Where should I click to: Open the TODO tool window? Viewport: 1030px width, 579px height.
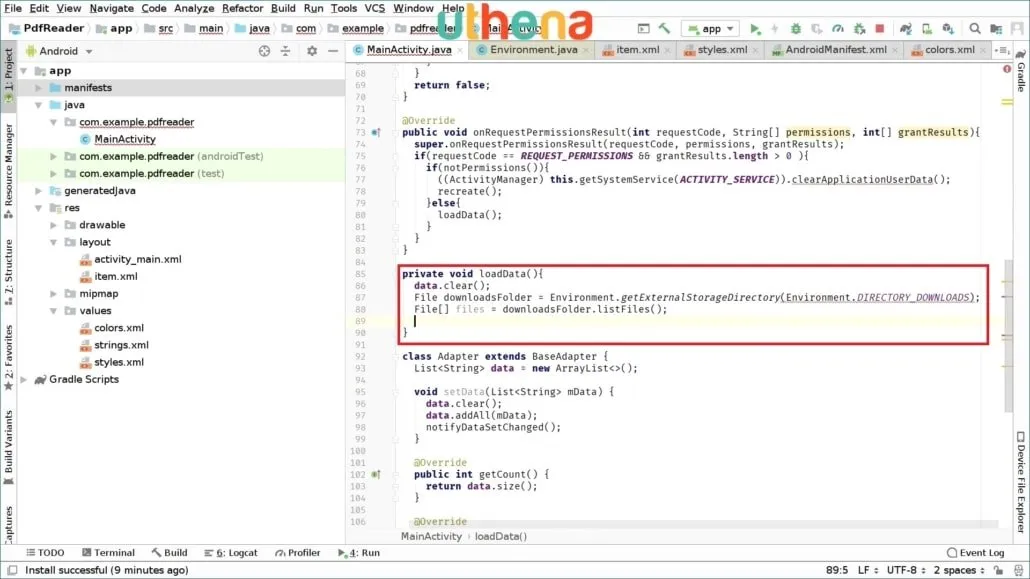[45, 553]
